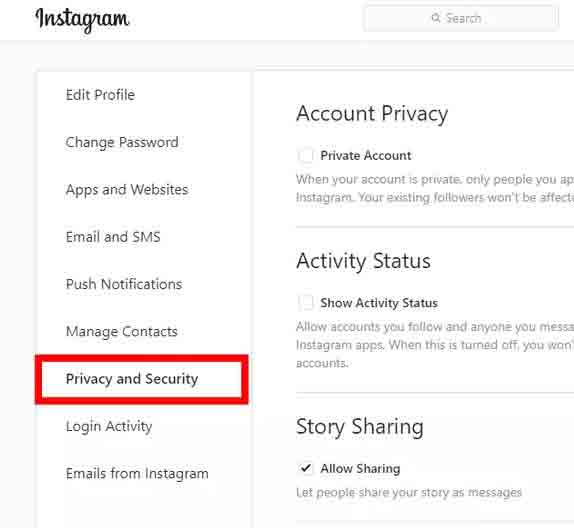Enable the Private Account checkbox
Image resolution: width=574 pixels, height=528 pixels.
[x=305, y=155]
